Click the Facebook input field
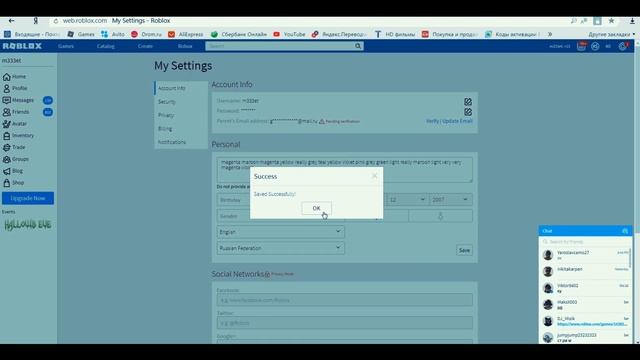640x360 pixels. coord(344,300)
